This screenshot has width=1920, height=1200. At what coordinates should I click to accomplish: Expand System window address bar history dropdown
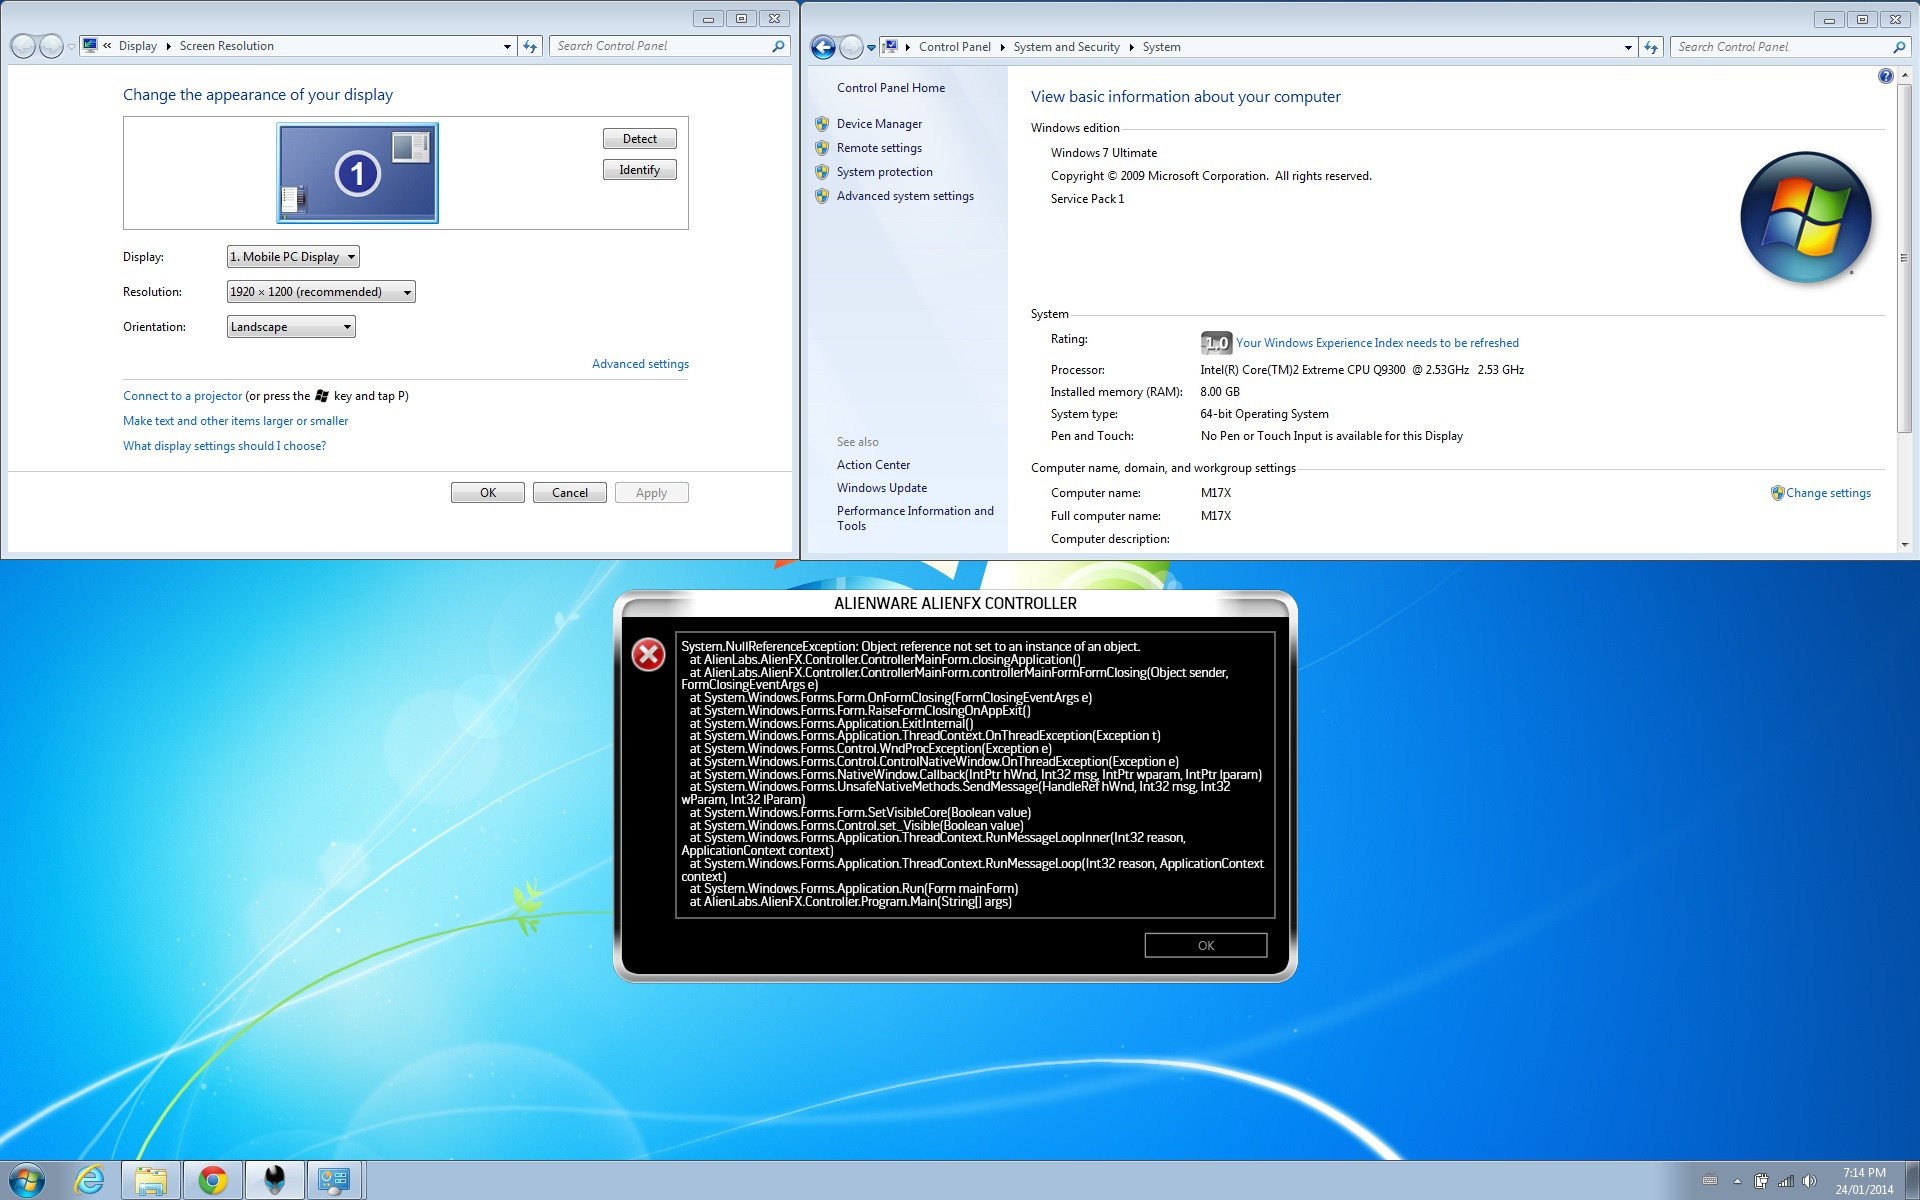1628,47
